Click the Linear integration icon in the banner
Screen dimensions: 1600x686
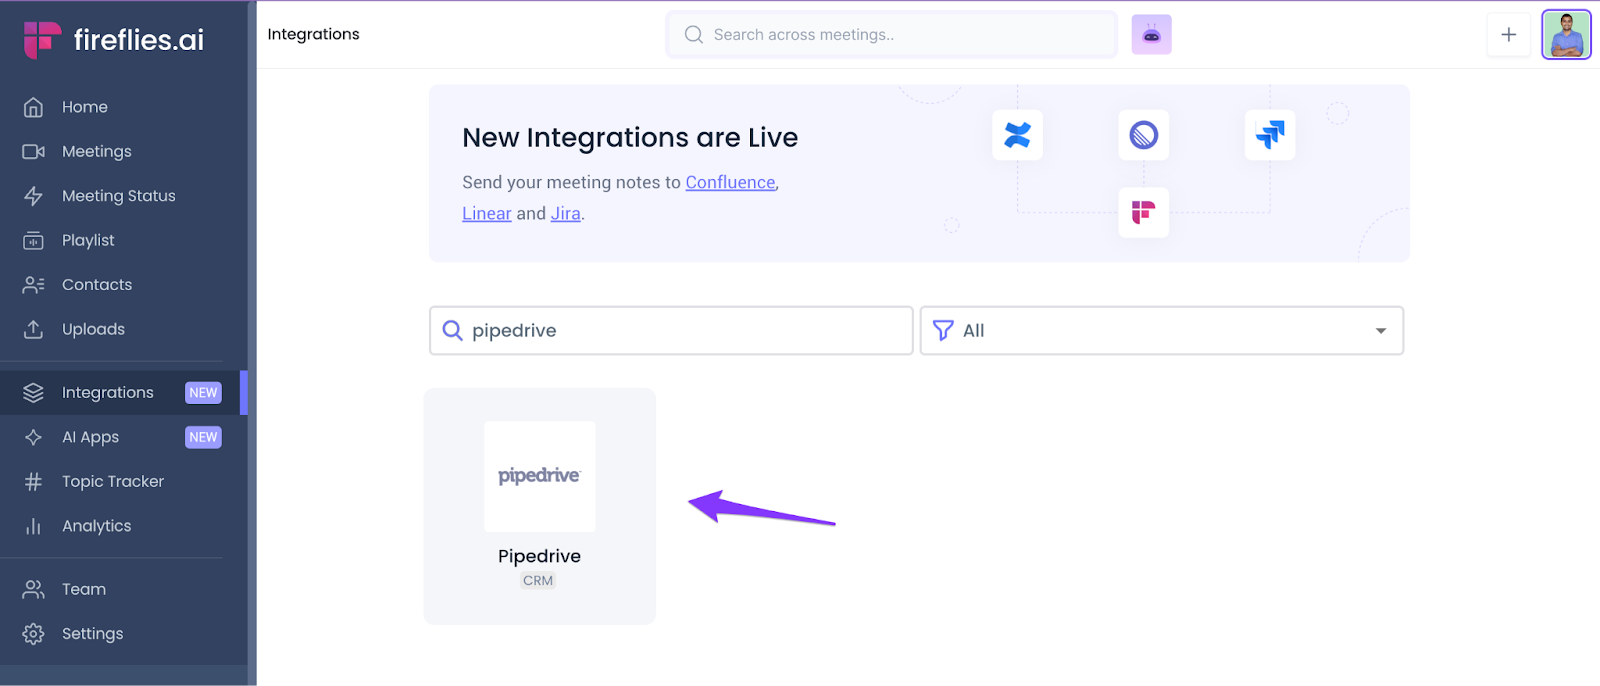[1143, 135]
